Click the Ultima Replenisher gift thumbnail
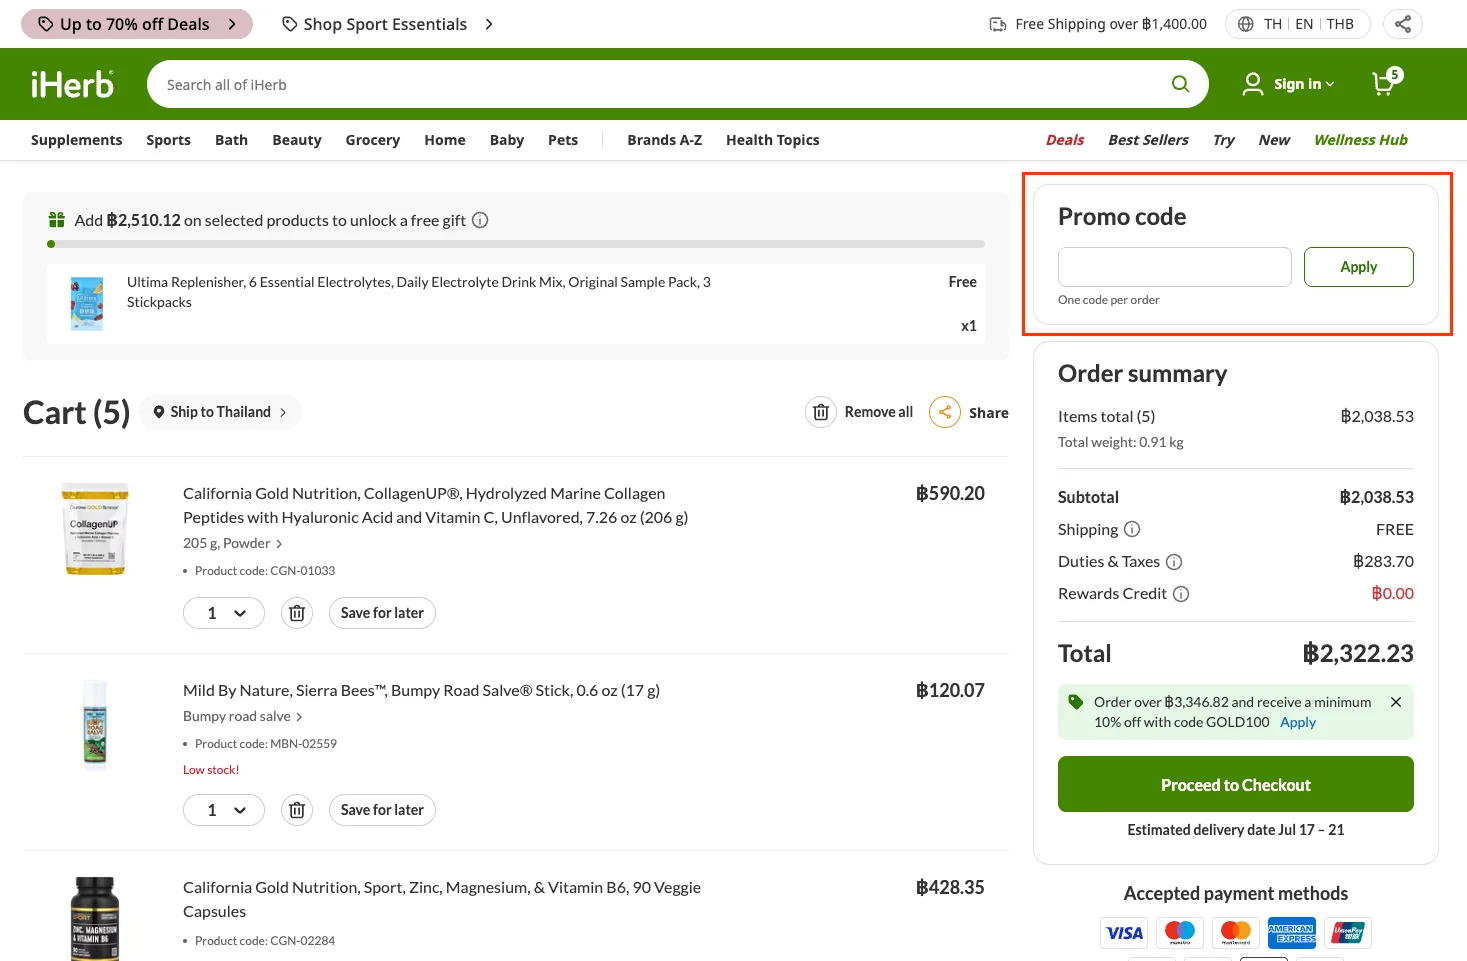1467x961 pixels. (87, 303)
